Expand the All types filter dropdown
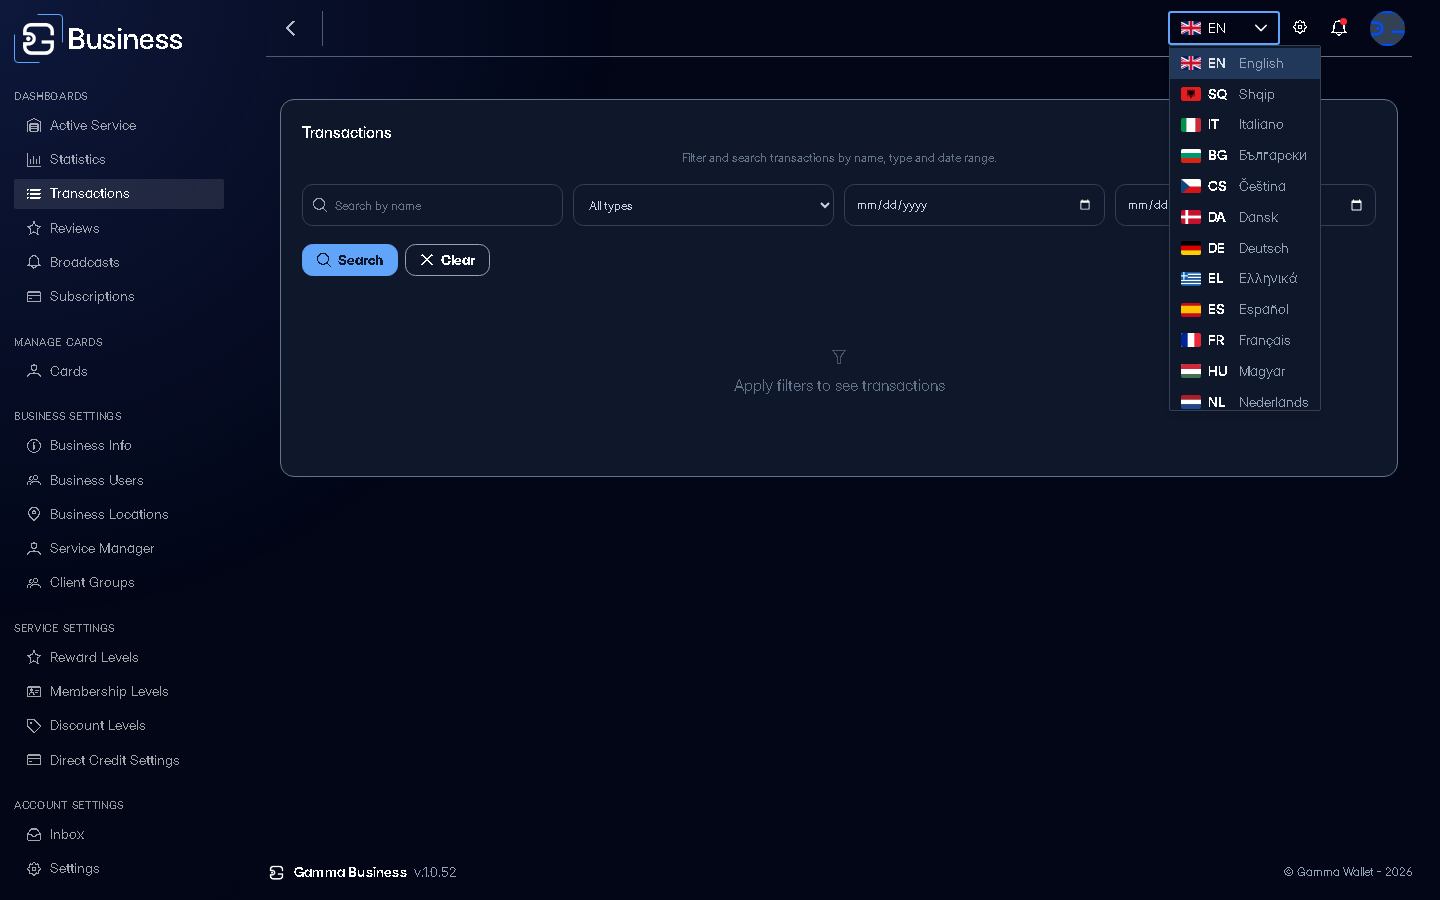Screen dimensions: 1440x900 [x=703, y=205]
